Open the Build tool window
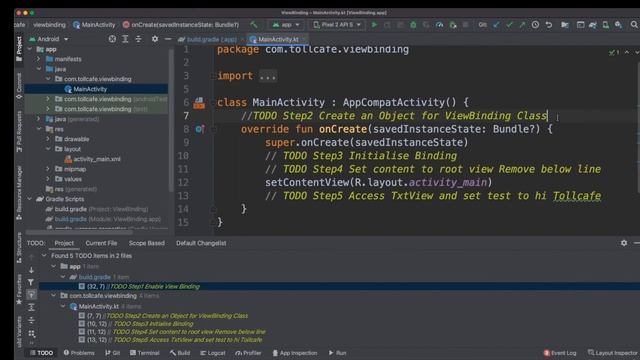This screenshot has width=640, height=360. 180,353
